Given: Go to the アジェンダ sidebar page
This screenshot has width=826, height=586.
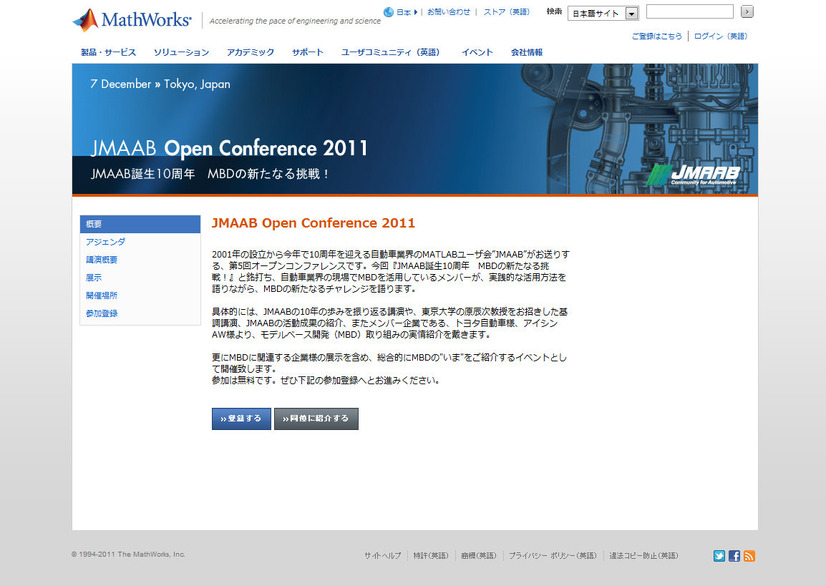Looking at the screenshot, I should [x=106, y=242].
